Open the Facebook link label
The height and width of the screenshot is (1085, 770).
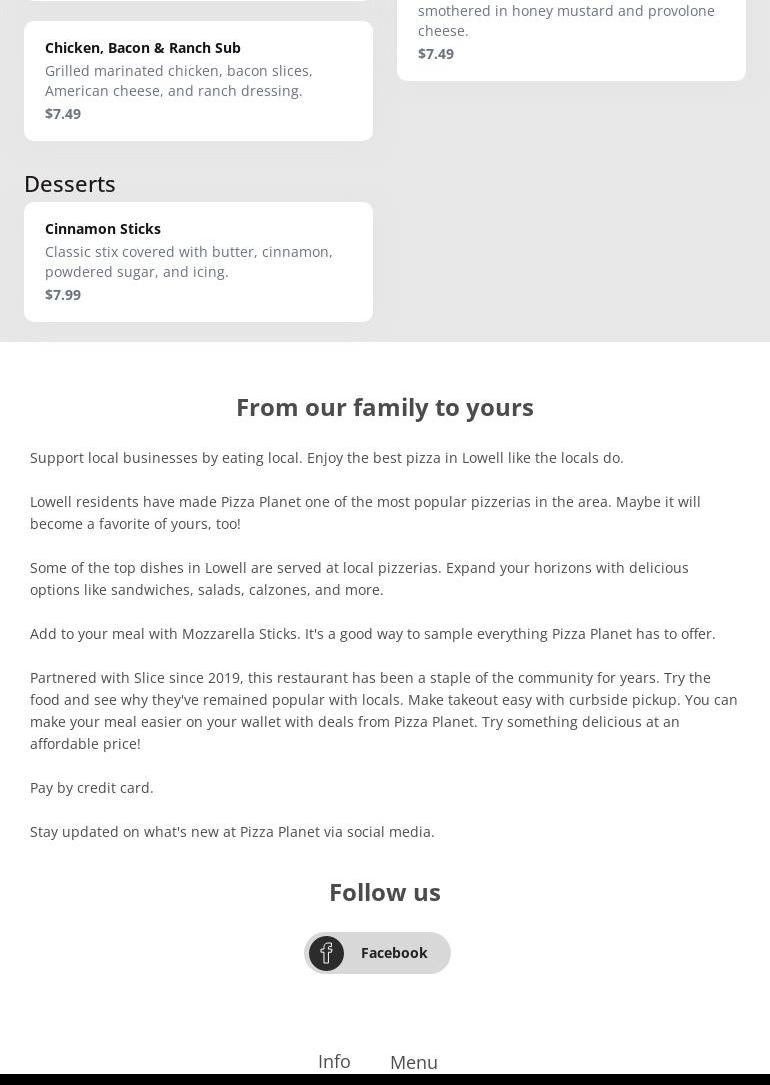(x=394, y=953)
